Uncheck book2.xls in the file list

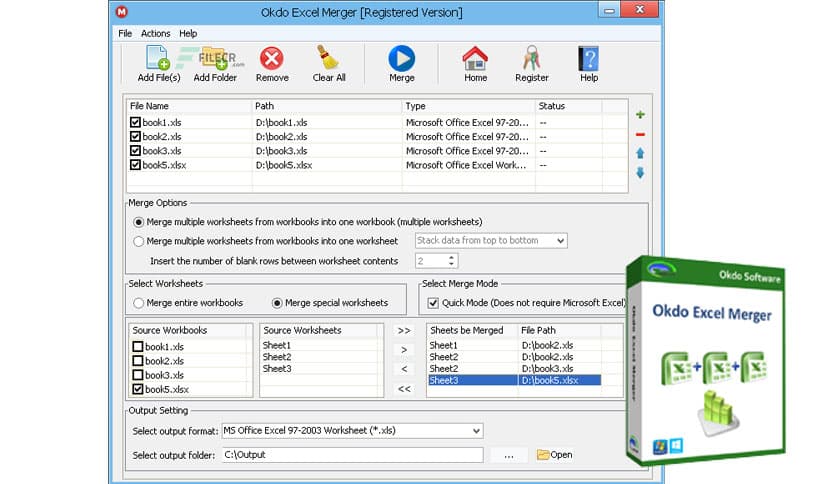pos(135,136)
